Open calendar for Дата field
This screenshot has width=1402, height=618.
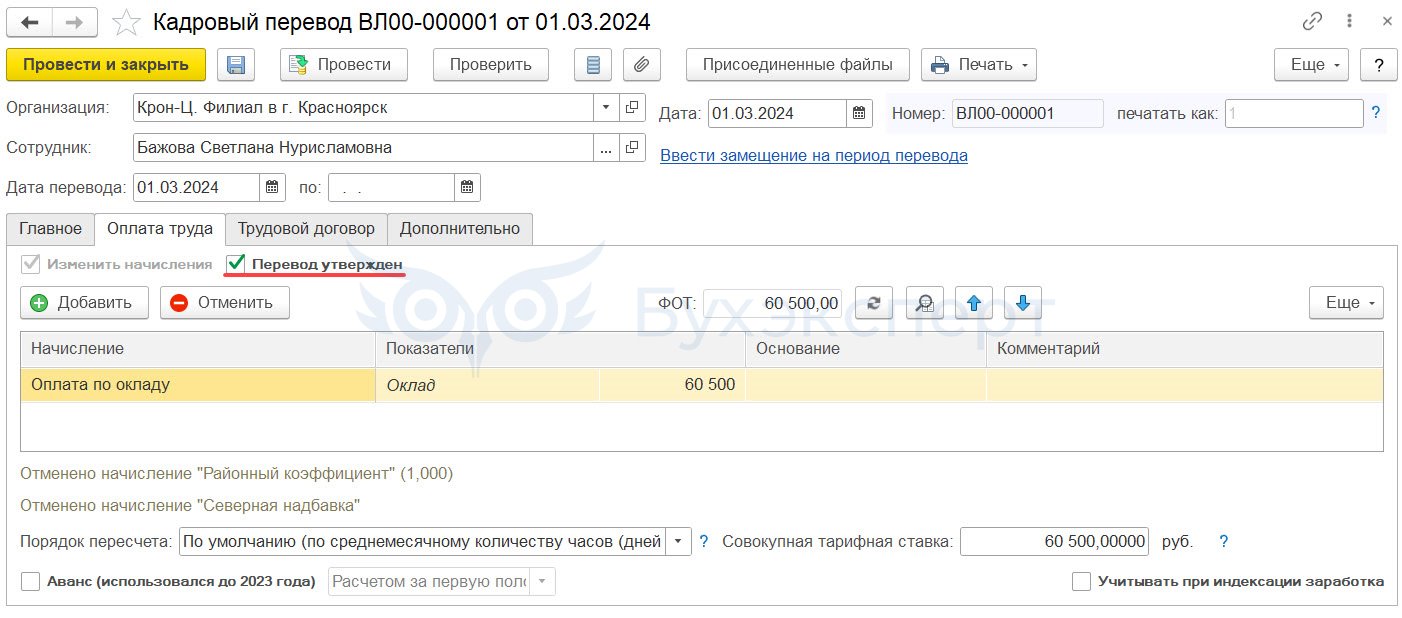click(860, 113)
